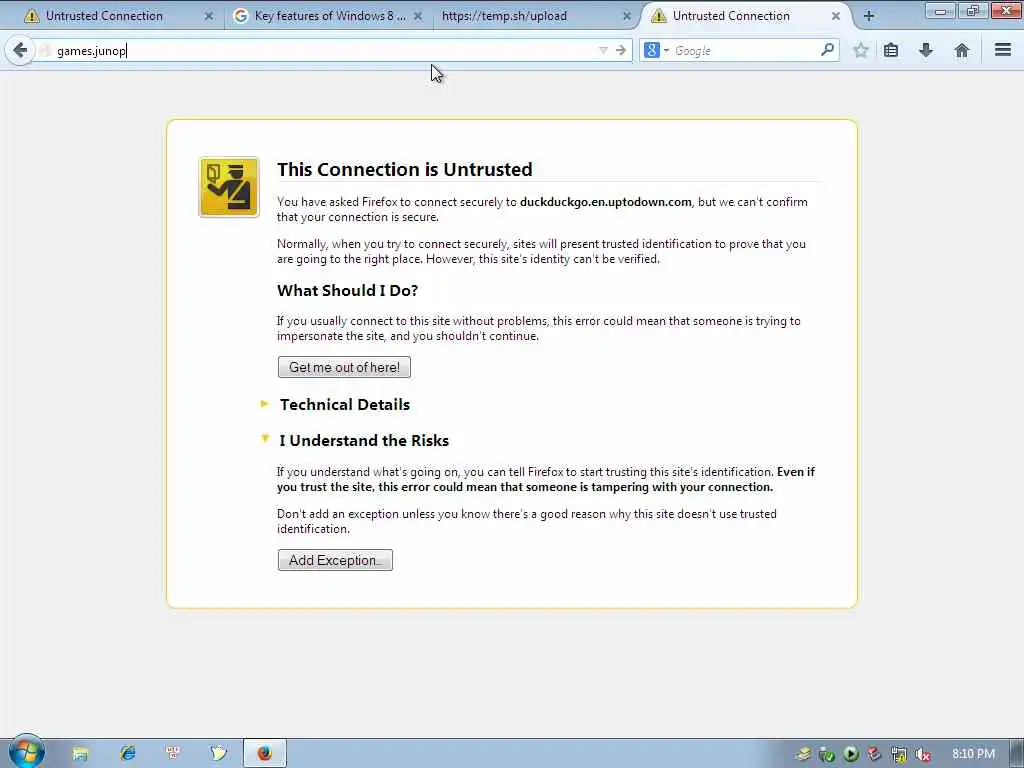This screenshot has width=1024, height=768.
Task: Open the Windows Start menu orb
Action: tap(26, 751)
